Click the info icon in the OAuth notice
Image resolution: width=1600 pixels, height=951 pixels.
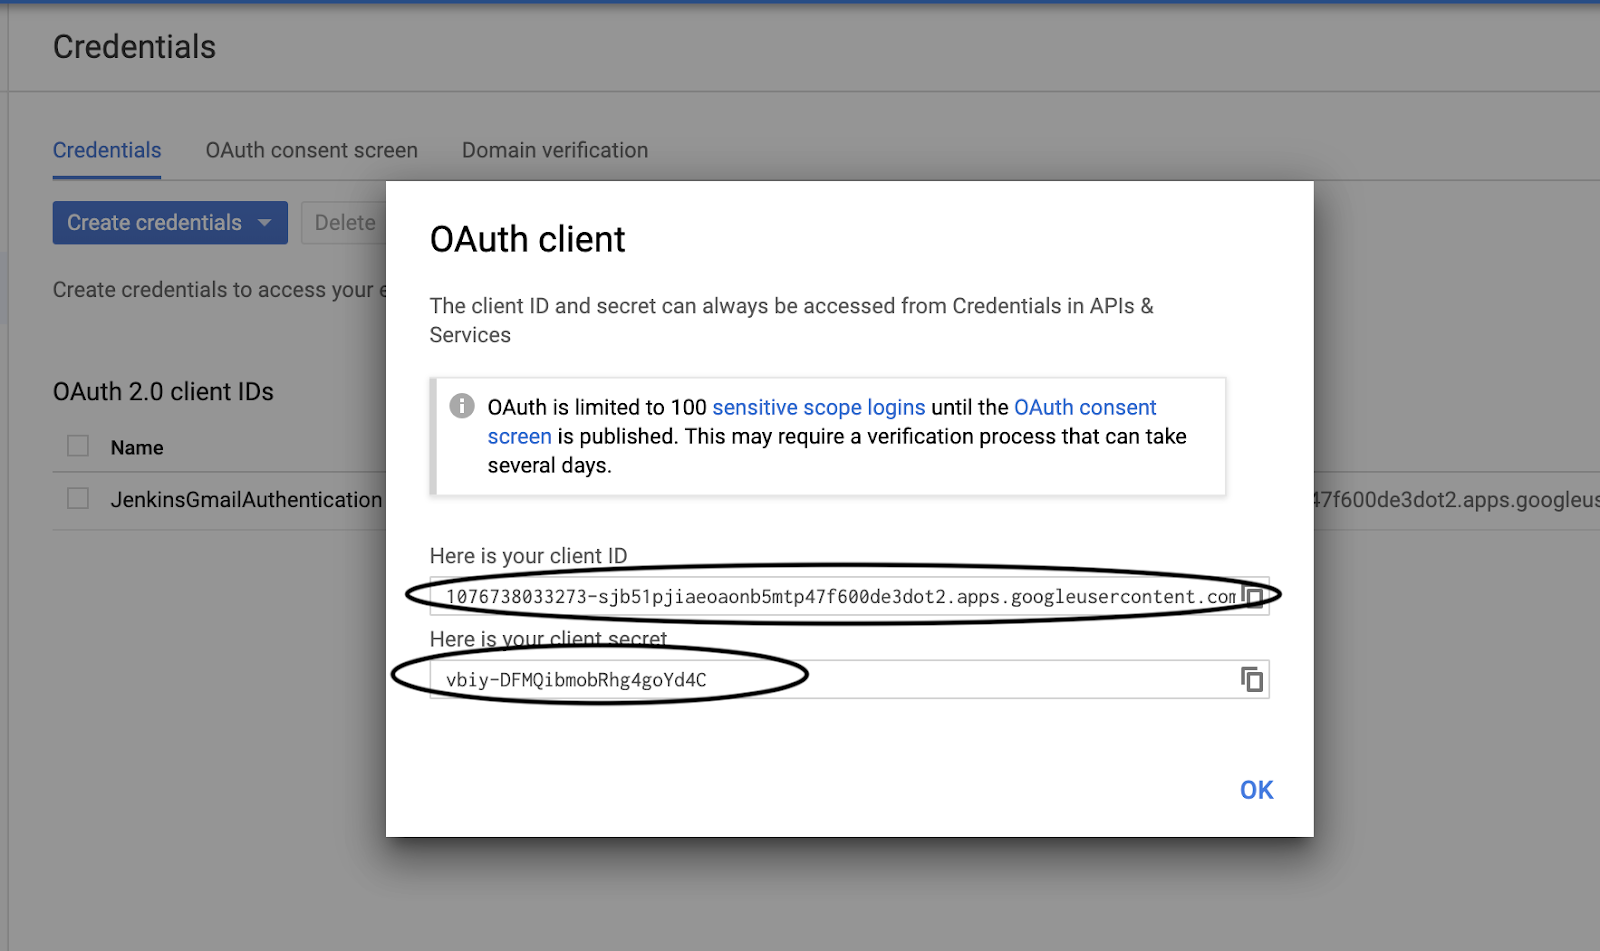(461, 406)
